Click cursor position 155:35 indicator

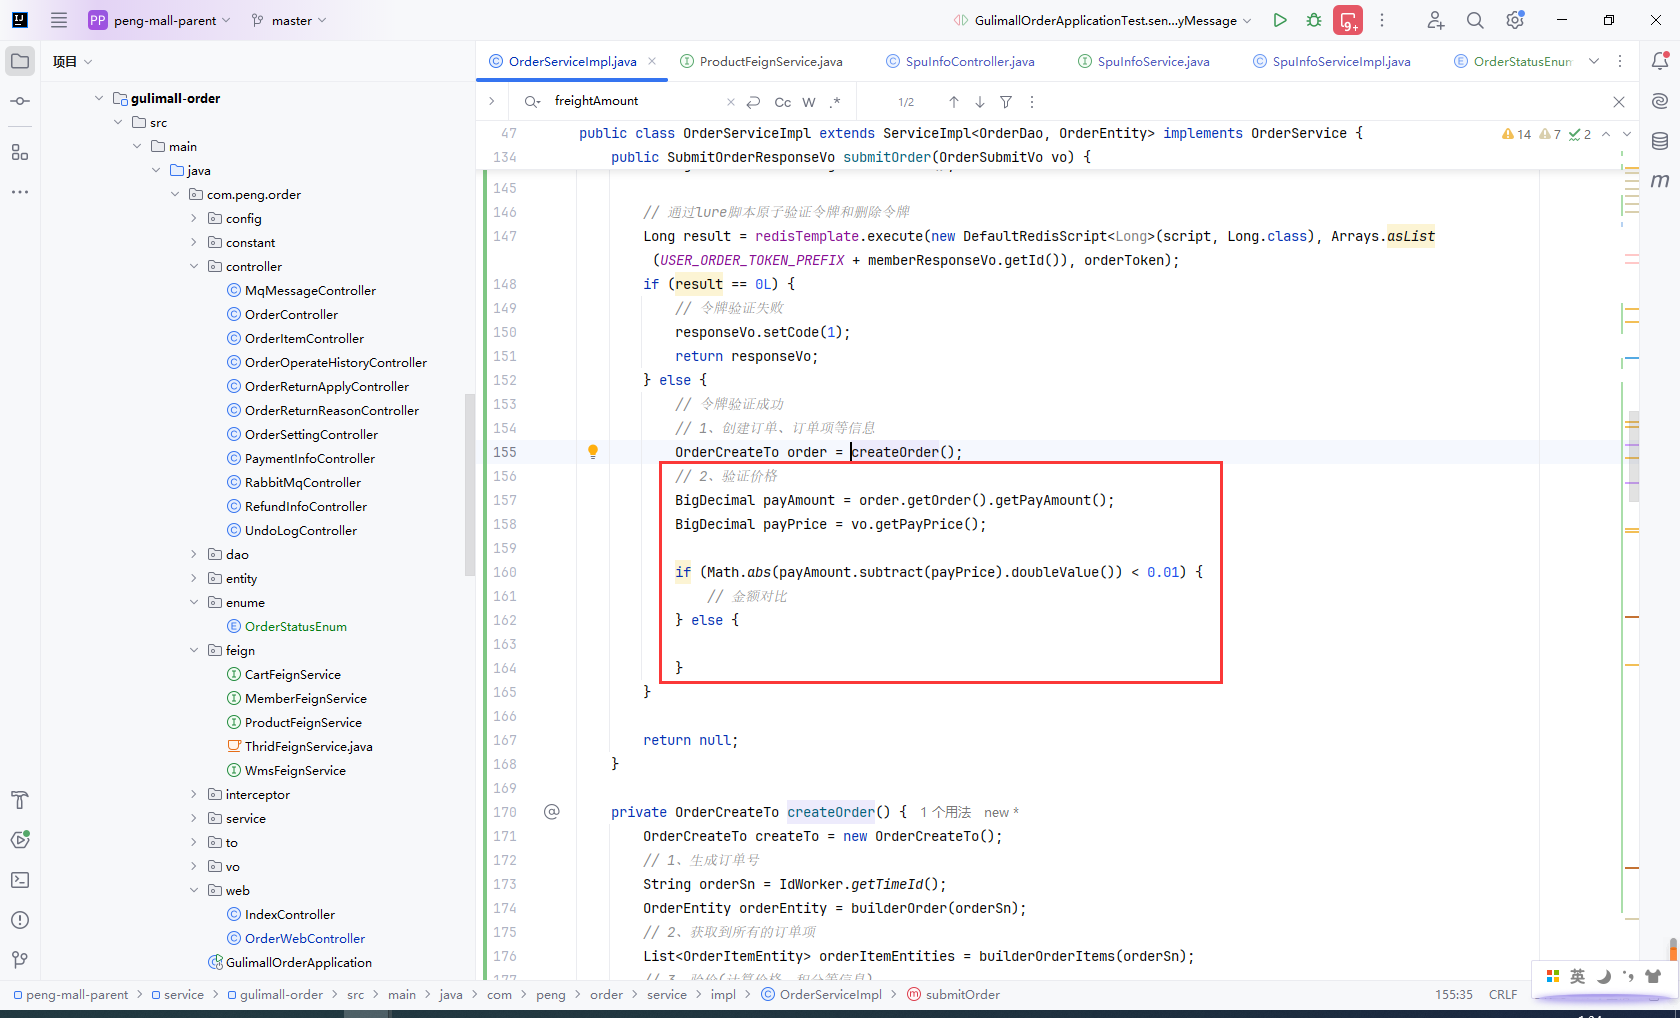point(1454,995)
